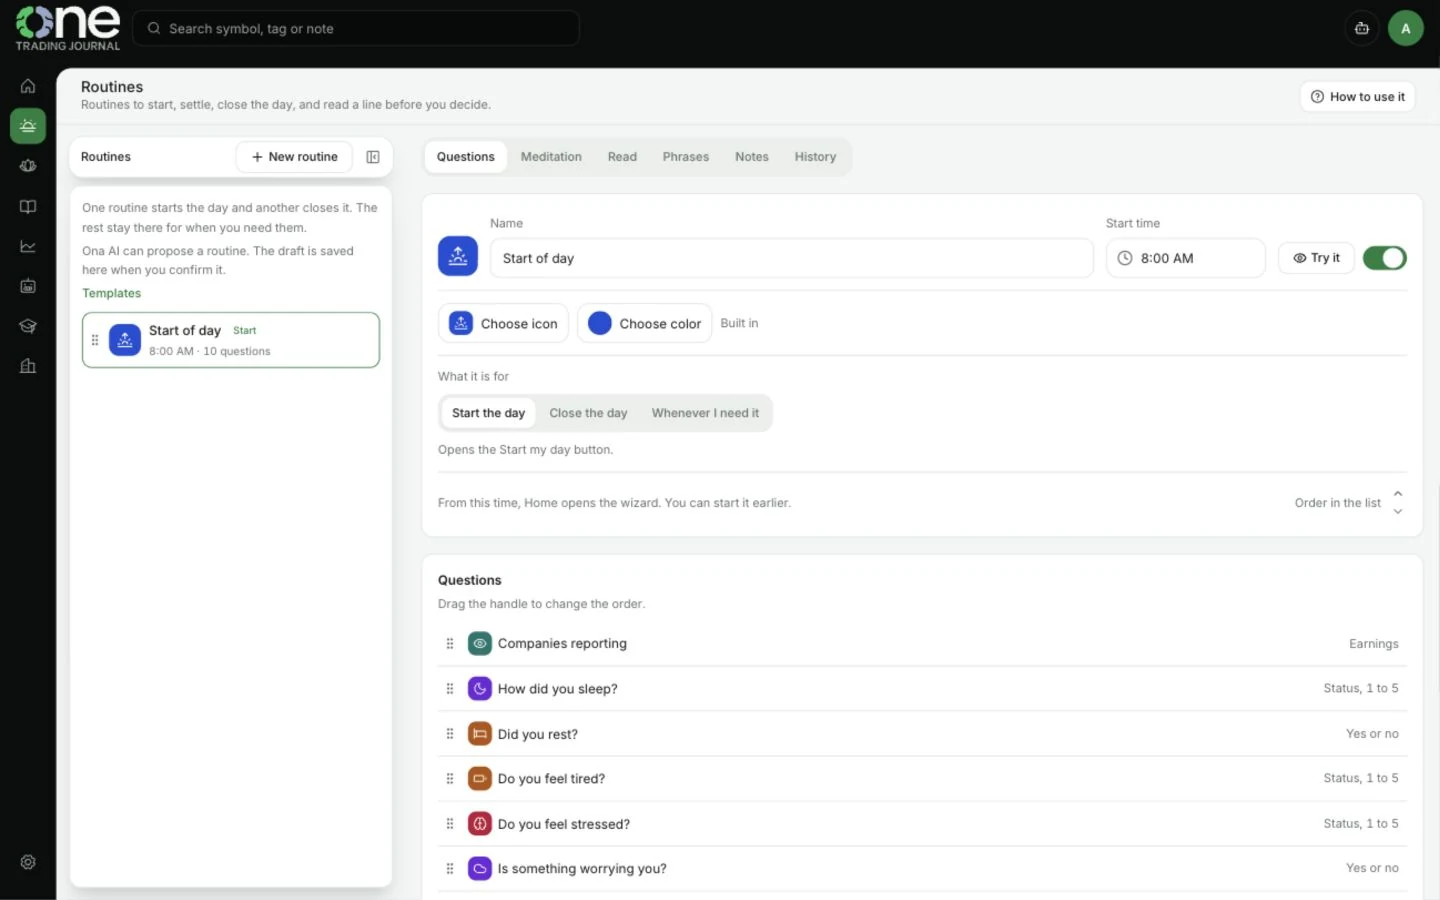The height and width of the screenshot is (900, 1440).
Task: Click the Try it button
Action: 1316,258
